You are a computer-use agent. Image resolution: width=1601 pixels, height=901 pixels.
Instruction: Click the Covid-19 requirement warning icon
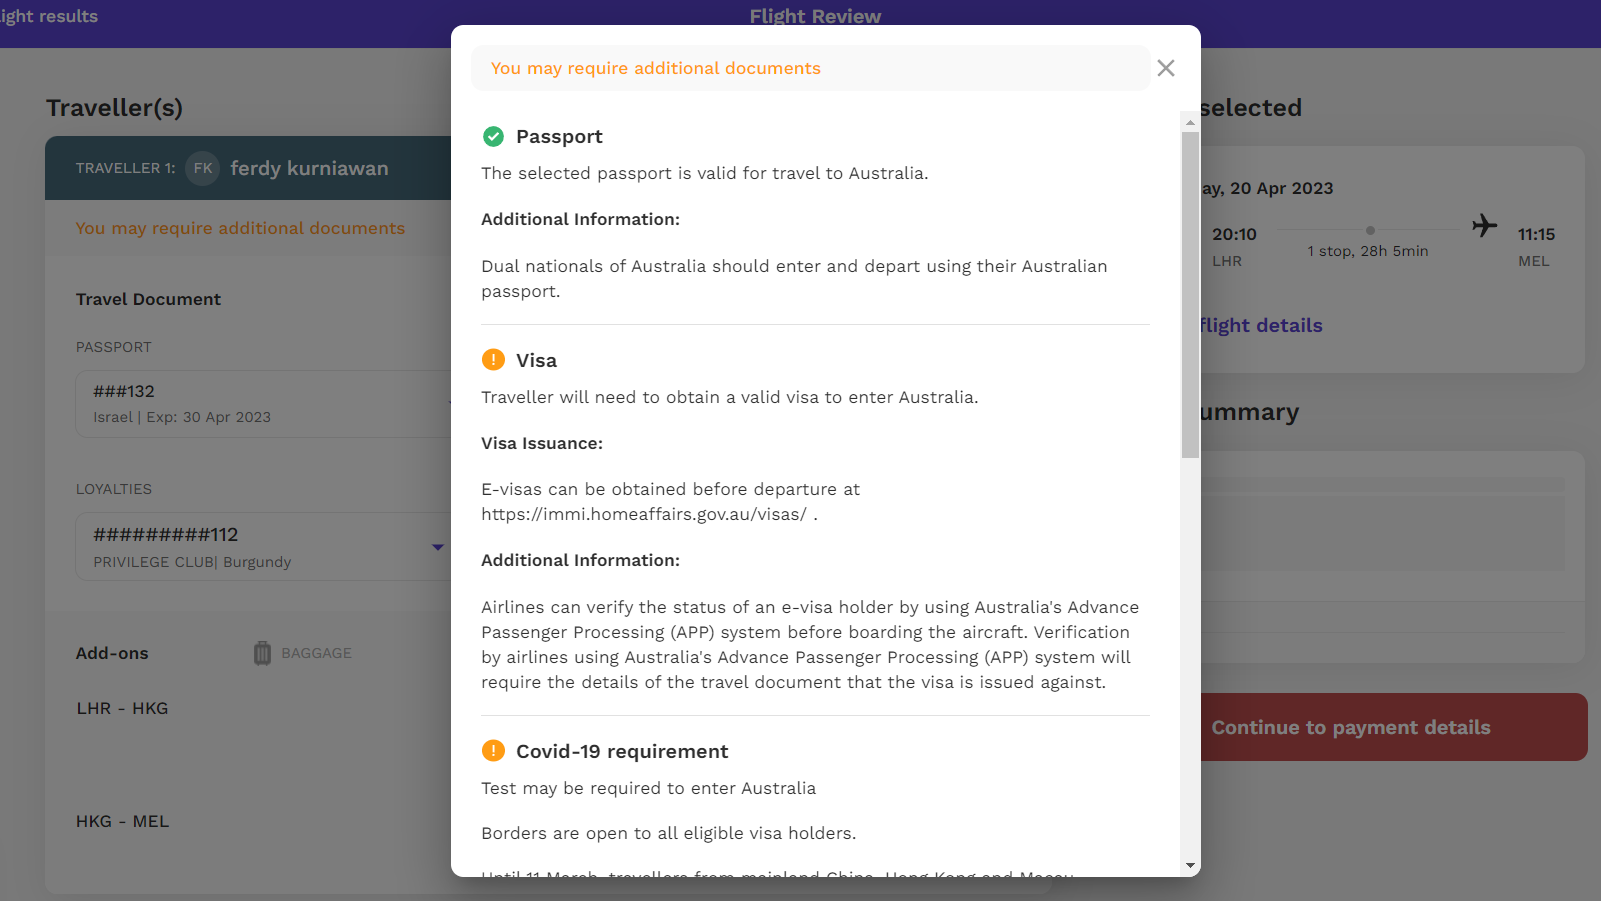pyautogui.click(x=493, y=750)
